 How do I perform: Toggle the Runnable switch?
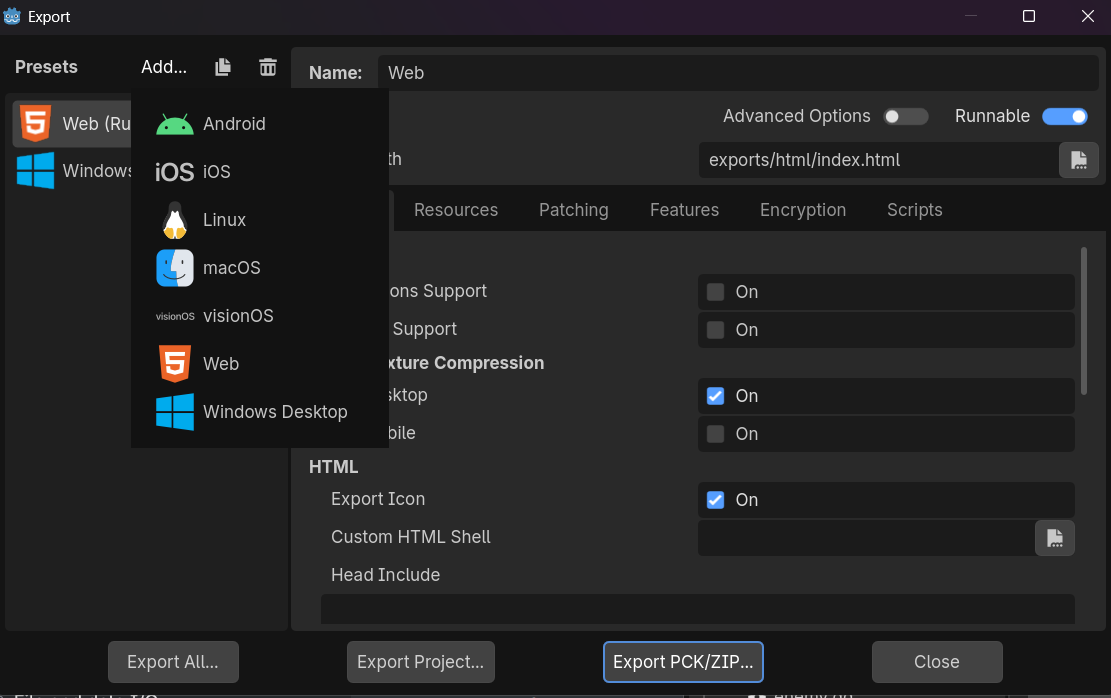pos(1064,116)
